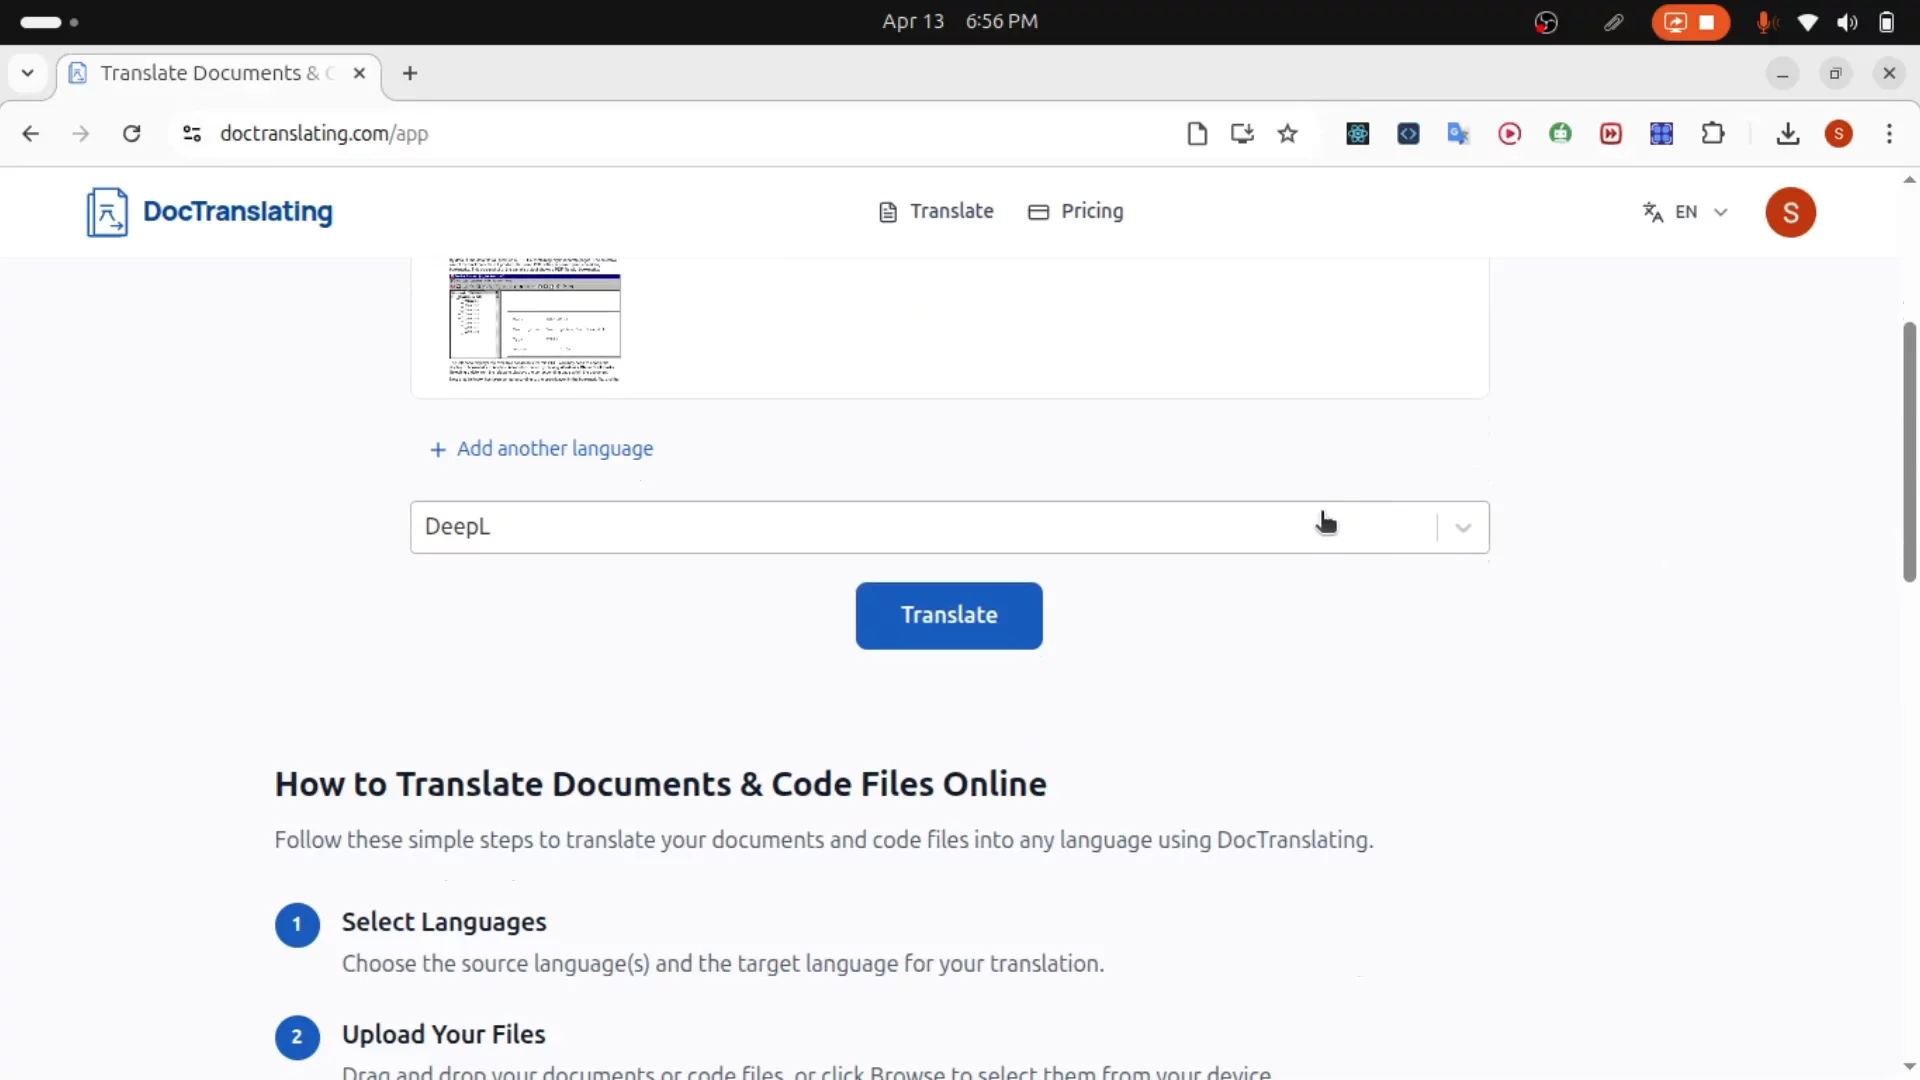Click the screen recording stop indicator
The image size is (1920, 1080).
[x=1690, y=22]
